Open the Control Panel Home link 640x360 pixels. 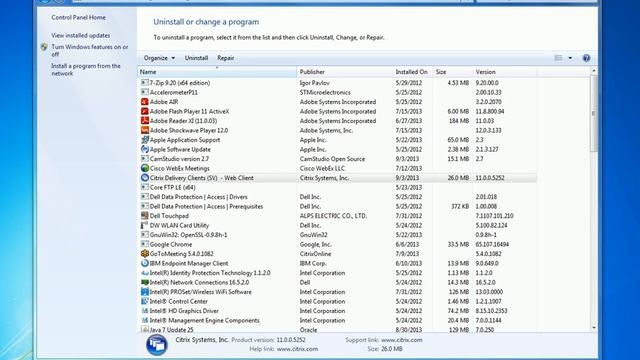(x=78, y=18)
